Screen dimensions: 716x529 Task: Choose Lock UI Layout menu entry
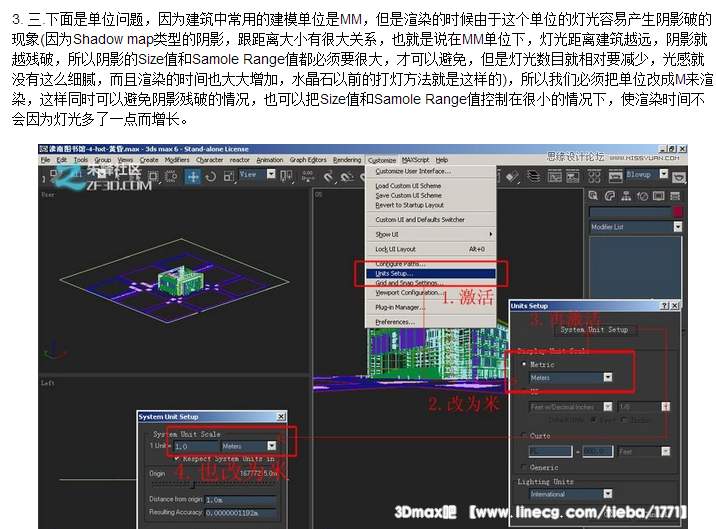click(x=431, y=249)
